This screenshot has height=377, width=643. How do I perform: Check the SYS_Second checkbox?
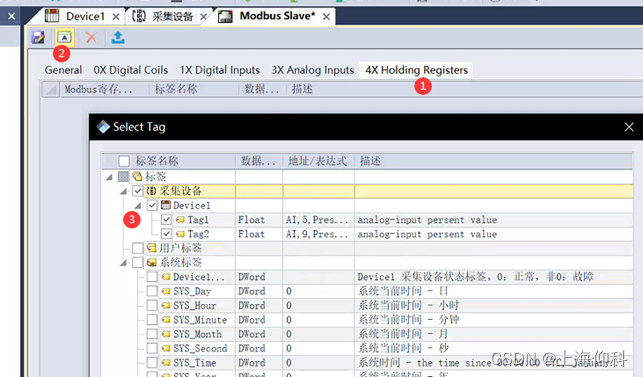pos(152,348)
